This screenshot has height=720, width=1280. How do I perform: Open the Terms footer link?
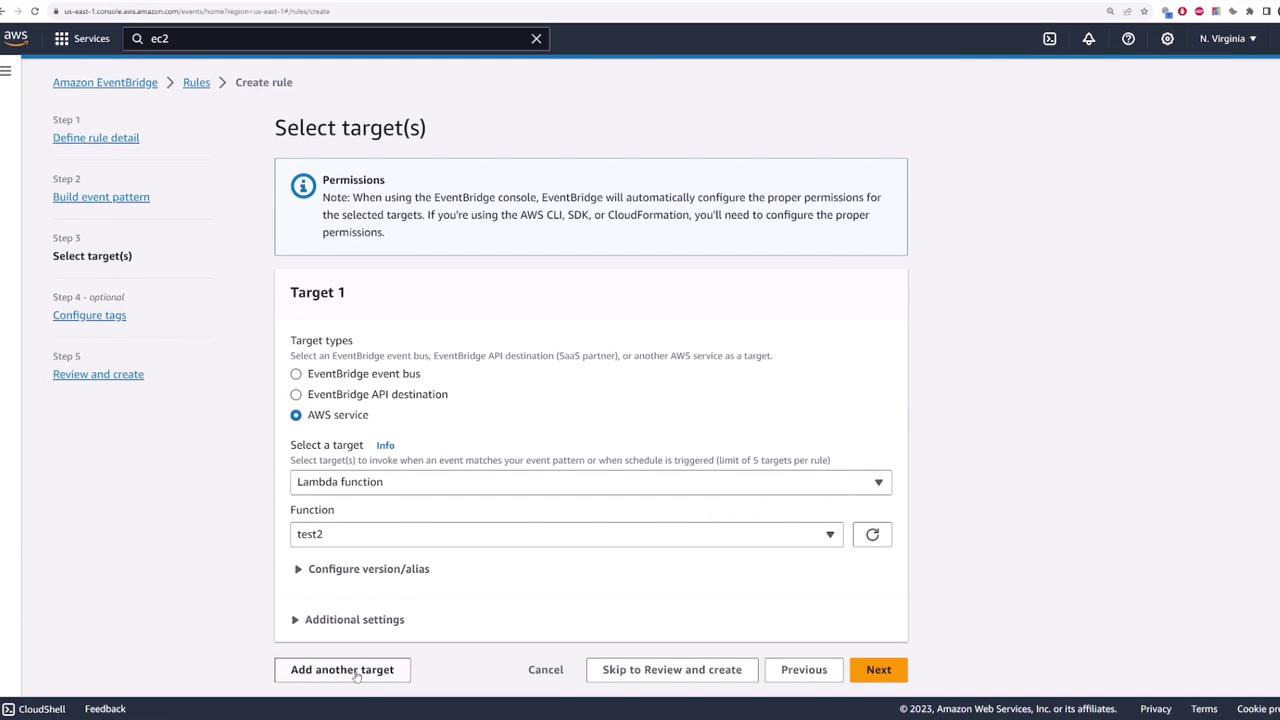(x=1204, y=709)
